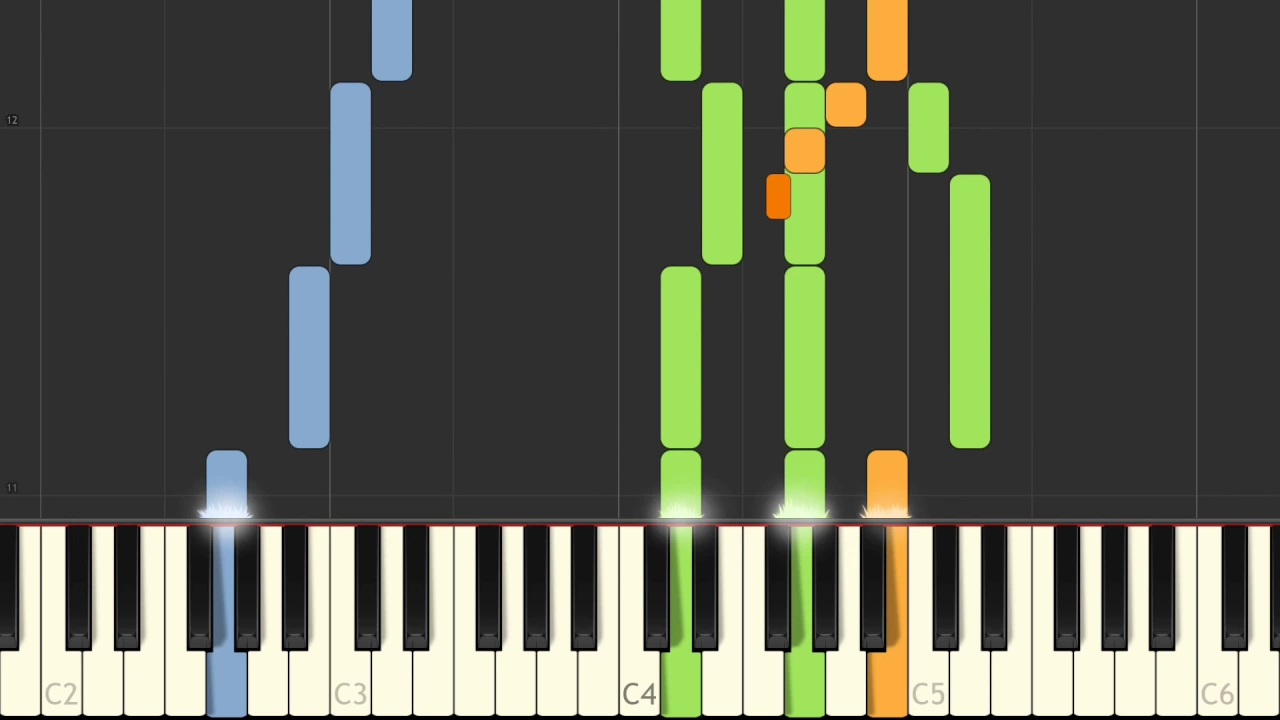Click the orange note overlapping the green G4 column
This screenshot has height=720, width=1280.
coord(805,151)
